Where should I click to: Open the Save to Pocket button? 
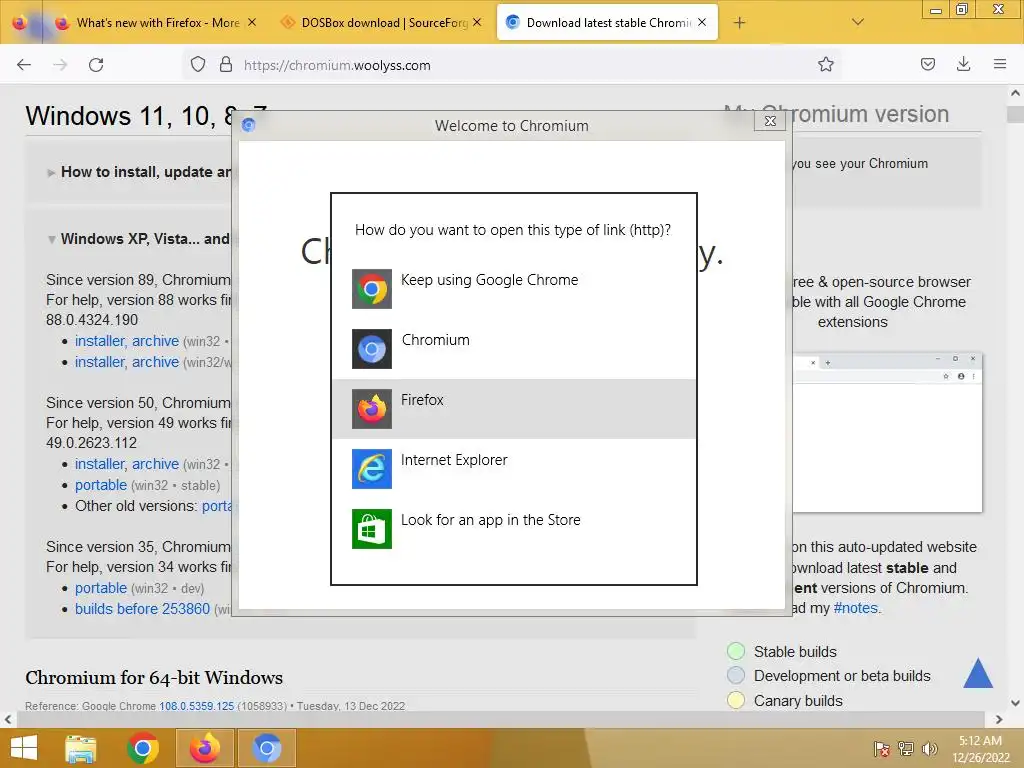point(927,64)
